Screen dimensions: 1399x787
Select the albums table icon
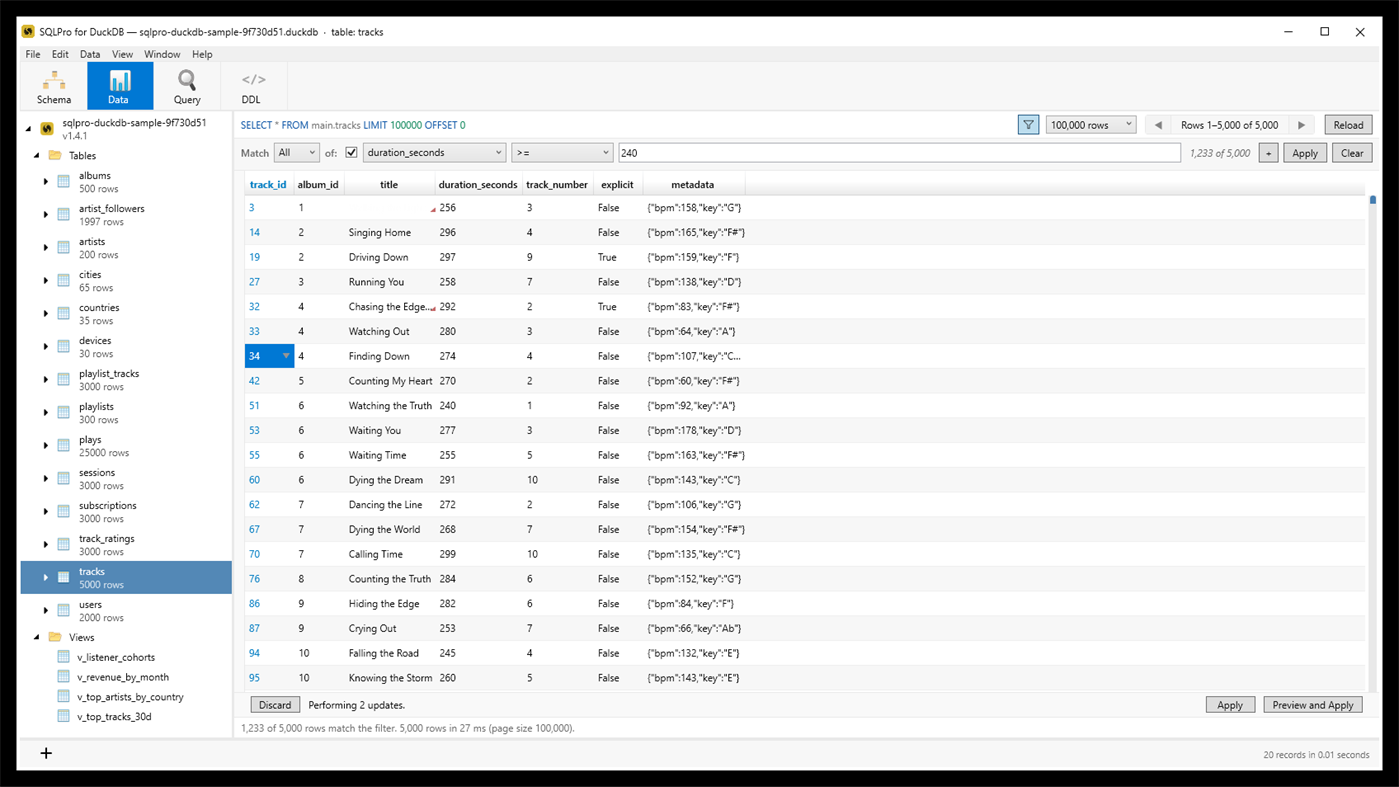point(64,182)
